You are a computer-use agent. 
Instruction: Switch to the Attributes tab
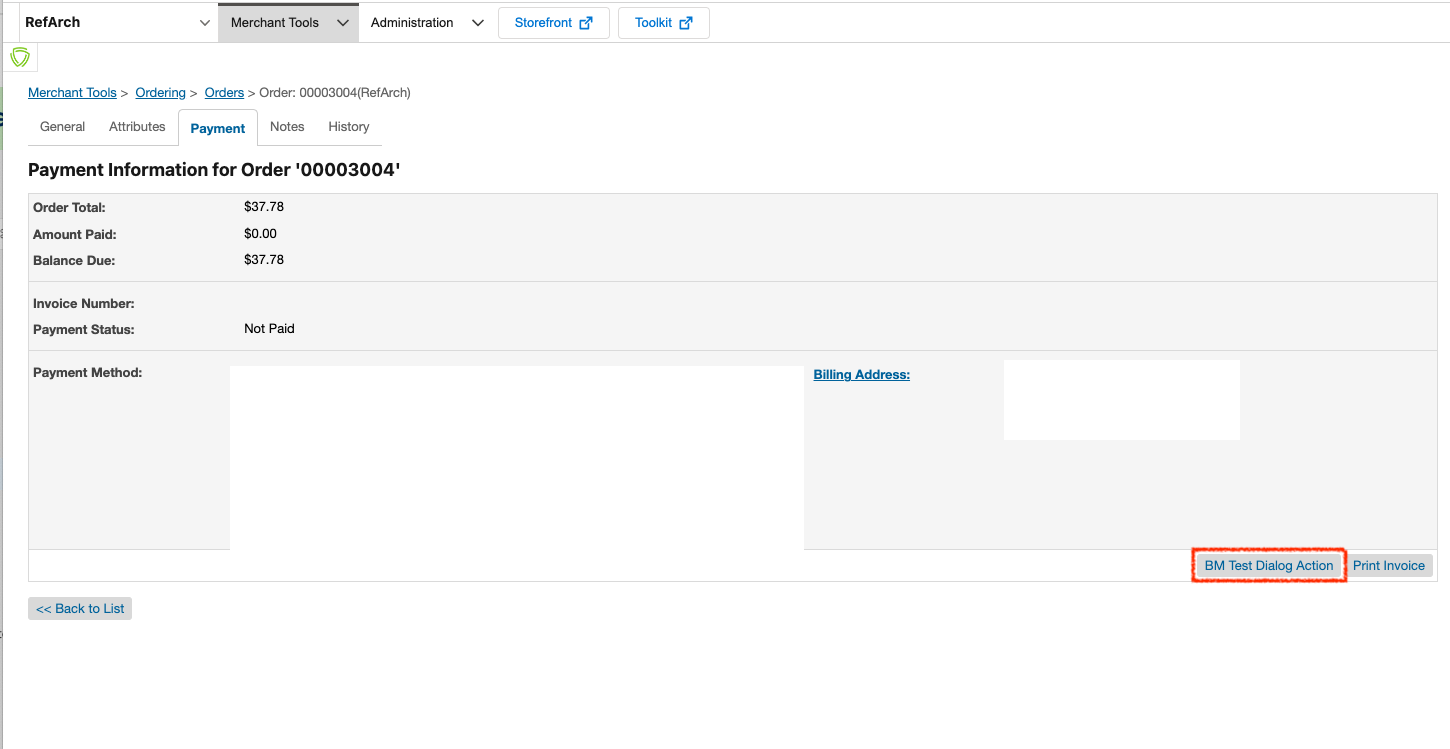pos(137,127)
